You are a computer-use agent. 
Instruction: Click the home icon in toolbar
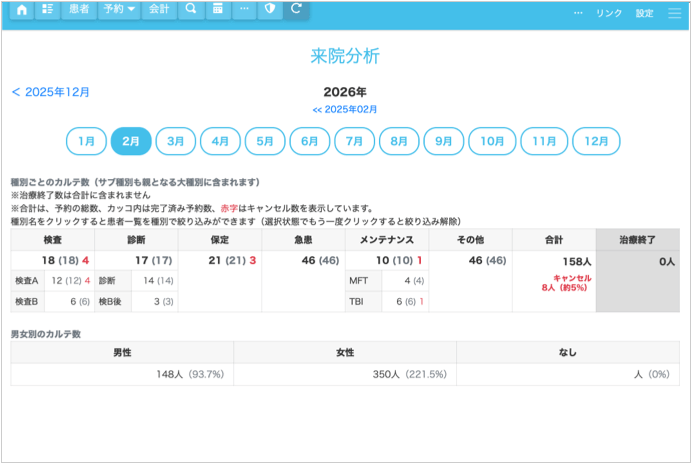pyautogui.click(x=21, y=10)
